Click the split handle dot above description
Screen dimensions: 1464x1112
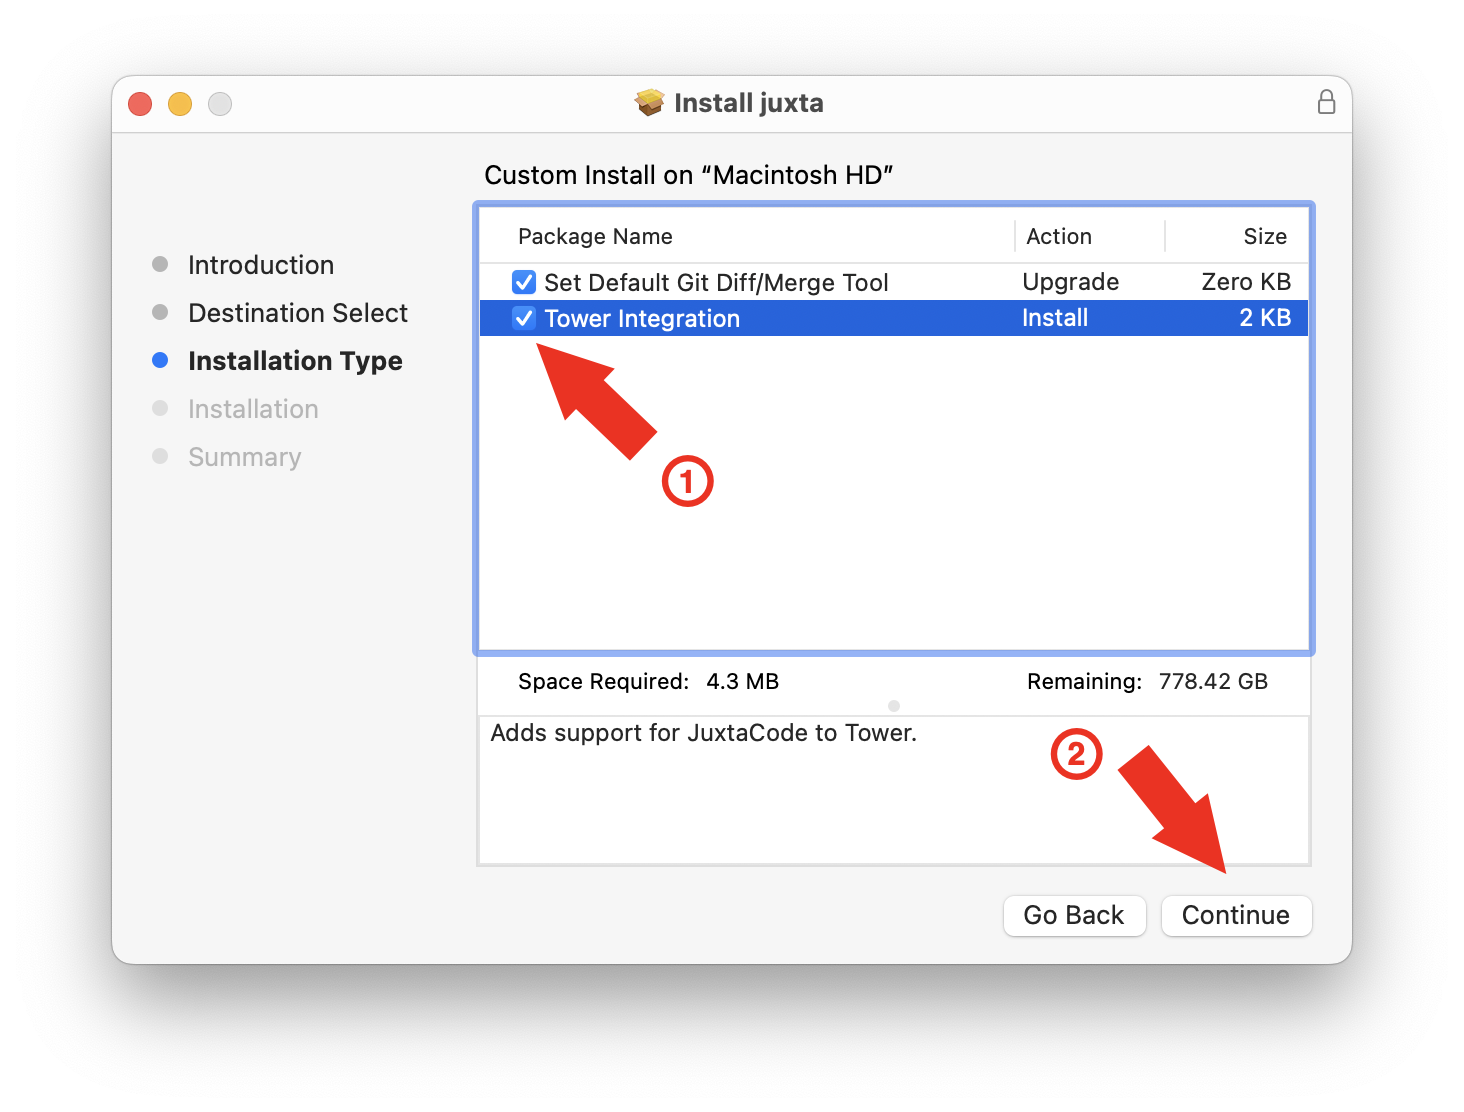pos(894,706)
